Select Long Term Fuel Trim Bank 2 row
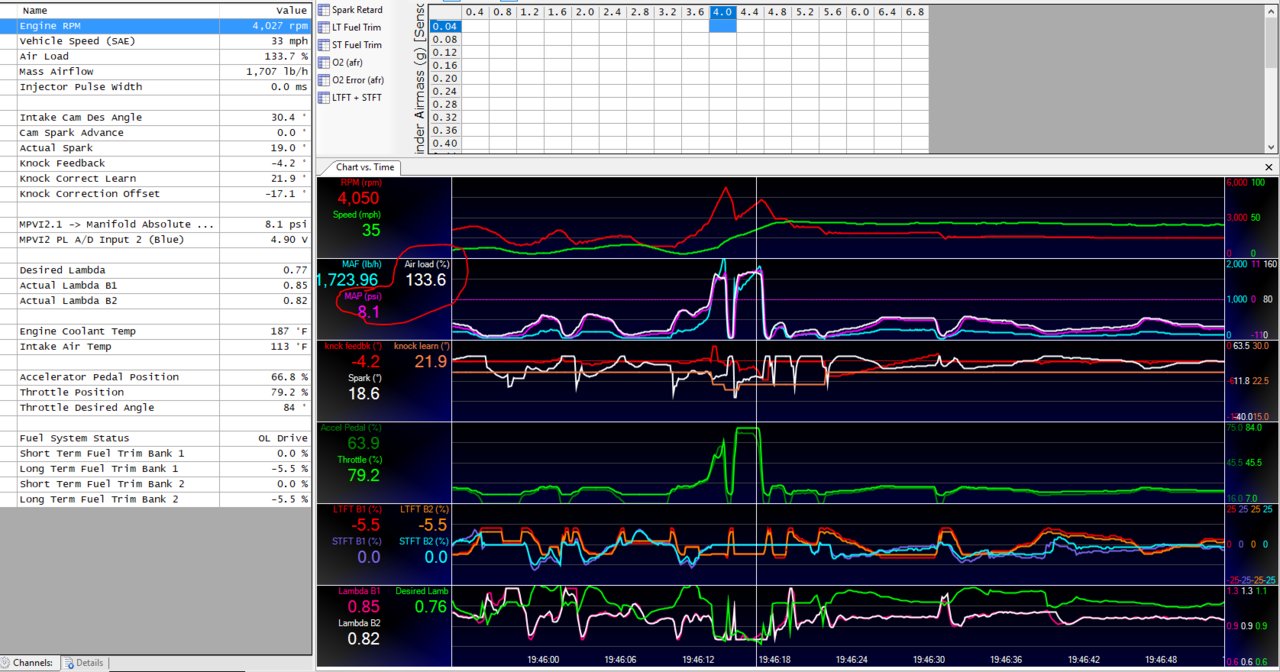This screenshot has width=1280, height=672. pyautogui.click(x=156, y=499)
